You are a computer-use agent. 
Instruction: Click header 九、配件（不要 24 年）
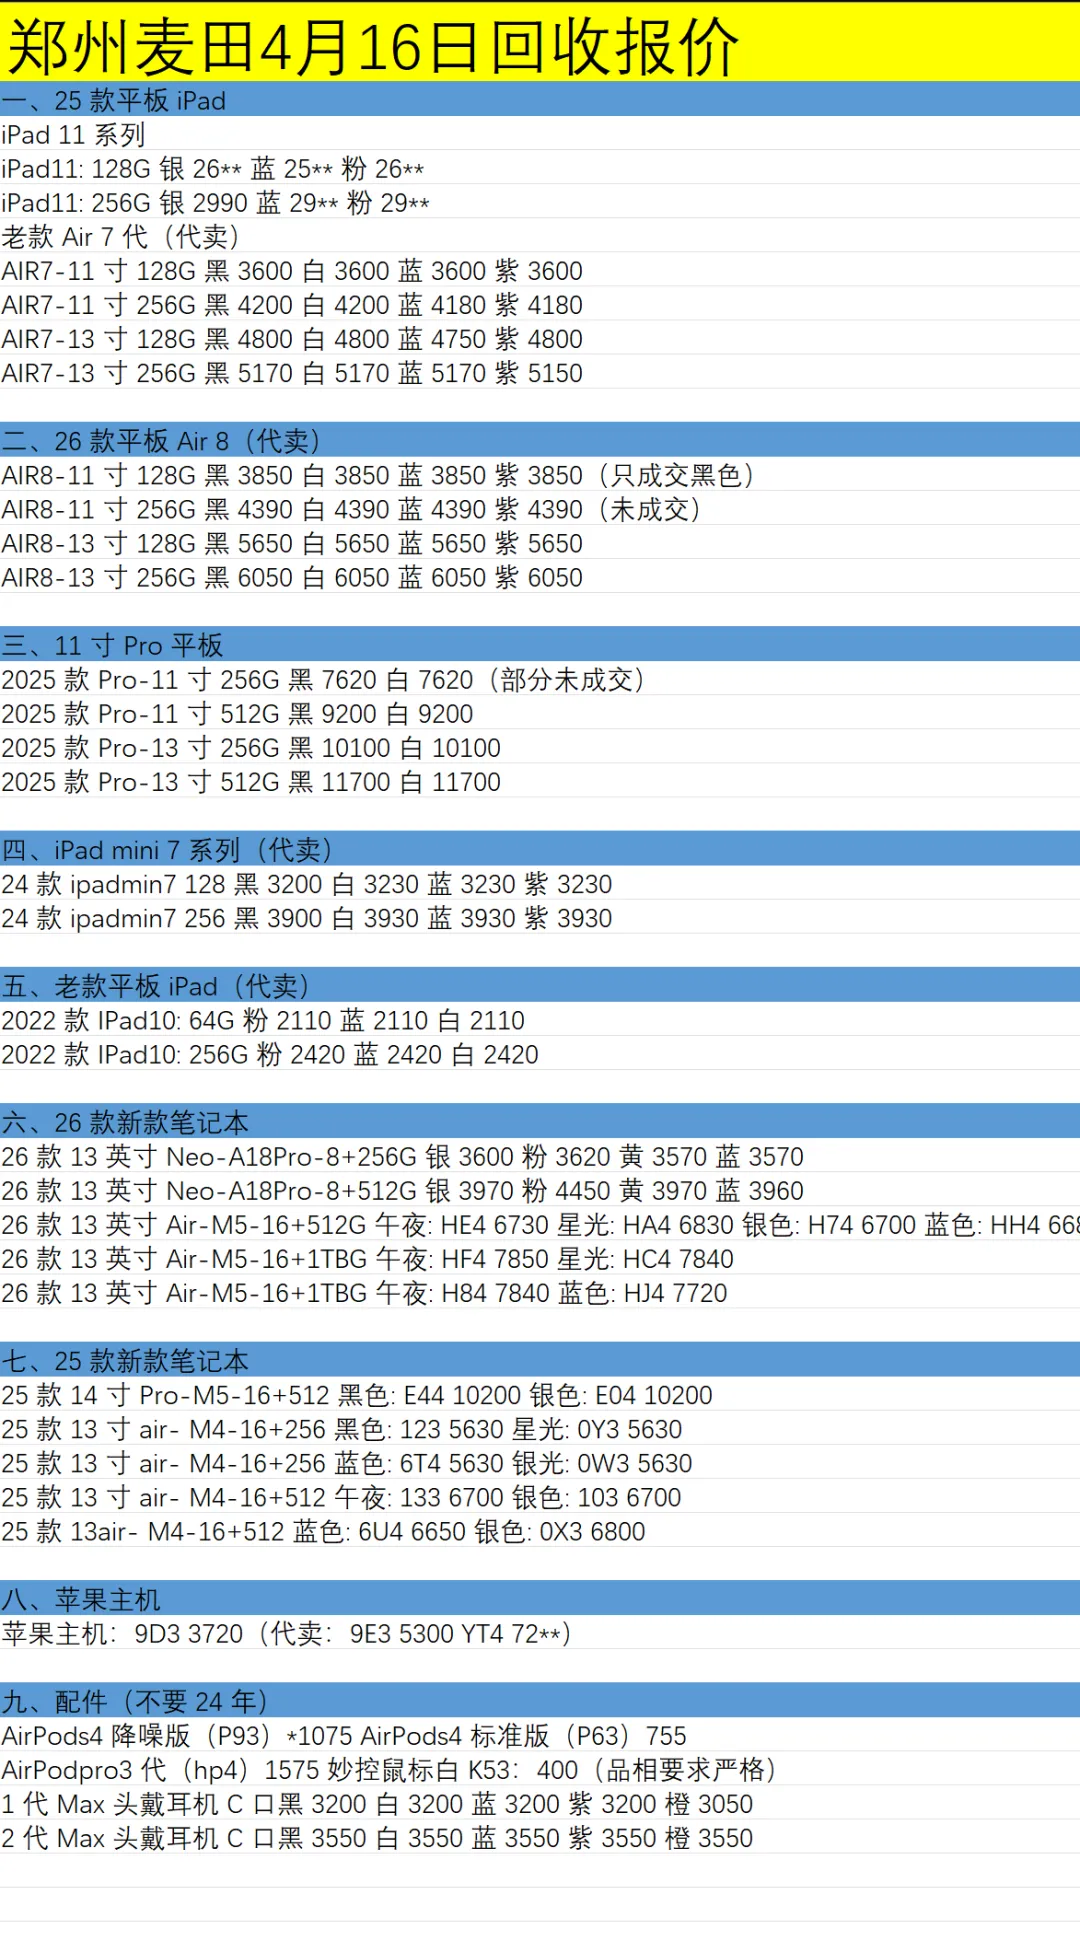540,1698
